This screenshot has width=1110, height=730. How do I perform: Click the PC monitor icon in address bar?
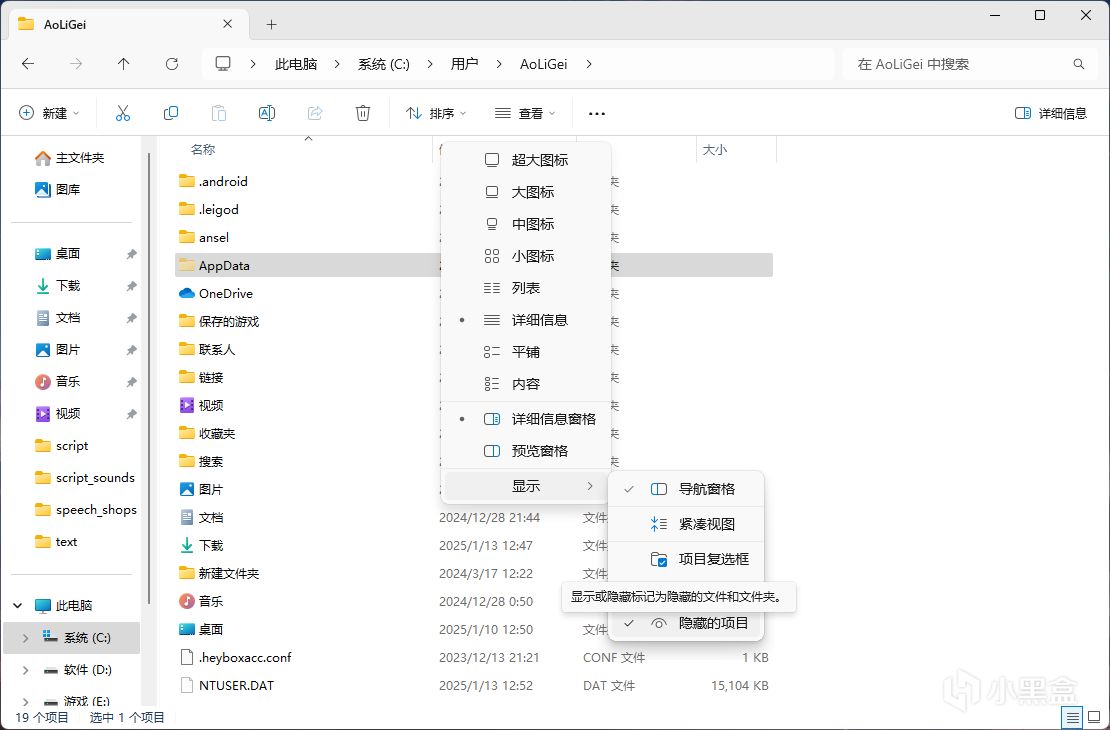coord(223,64)
